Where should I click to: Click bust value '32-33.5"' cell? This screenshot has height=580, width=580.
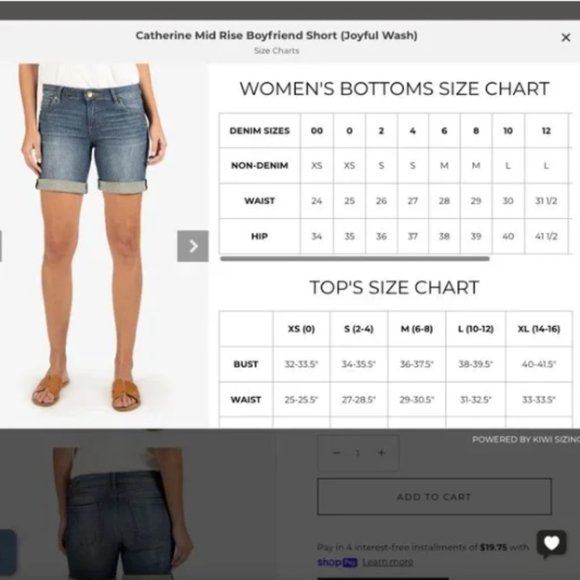(301, 364)
